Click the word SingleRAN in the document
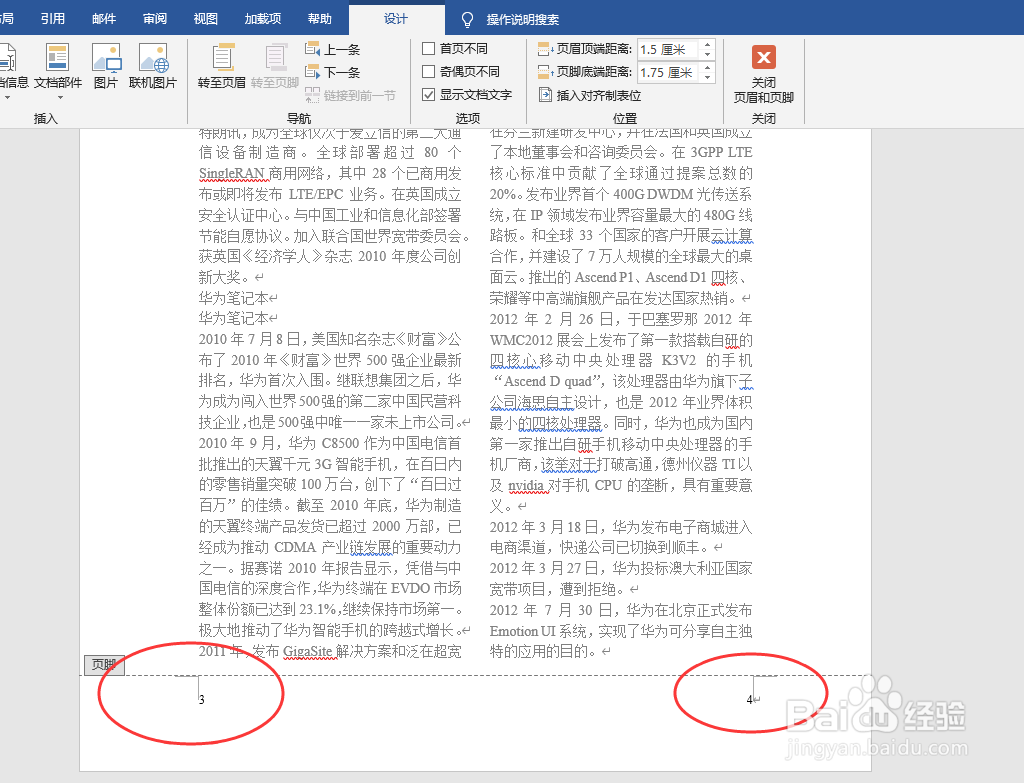 point(231,173)
